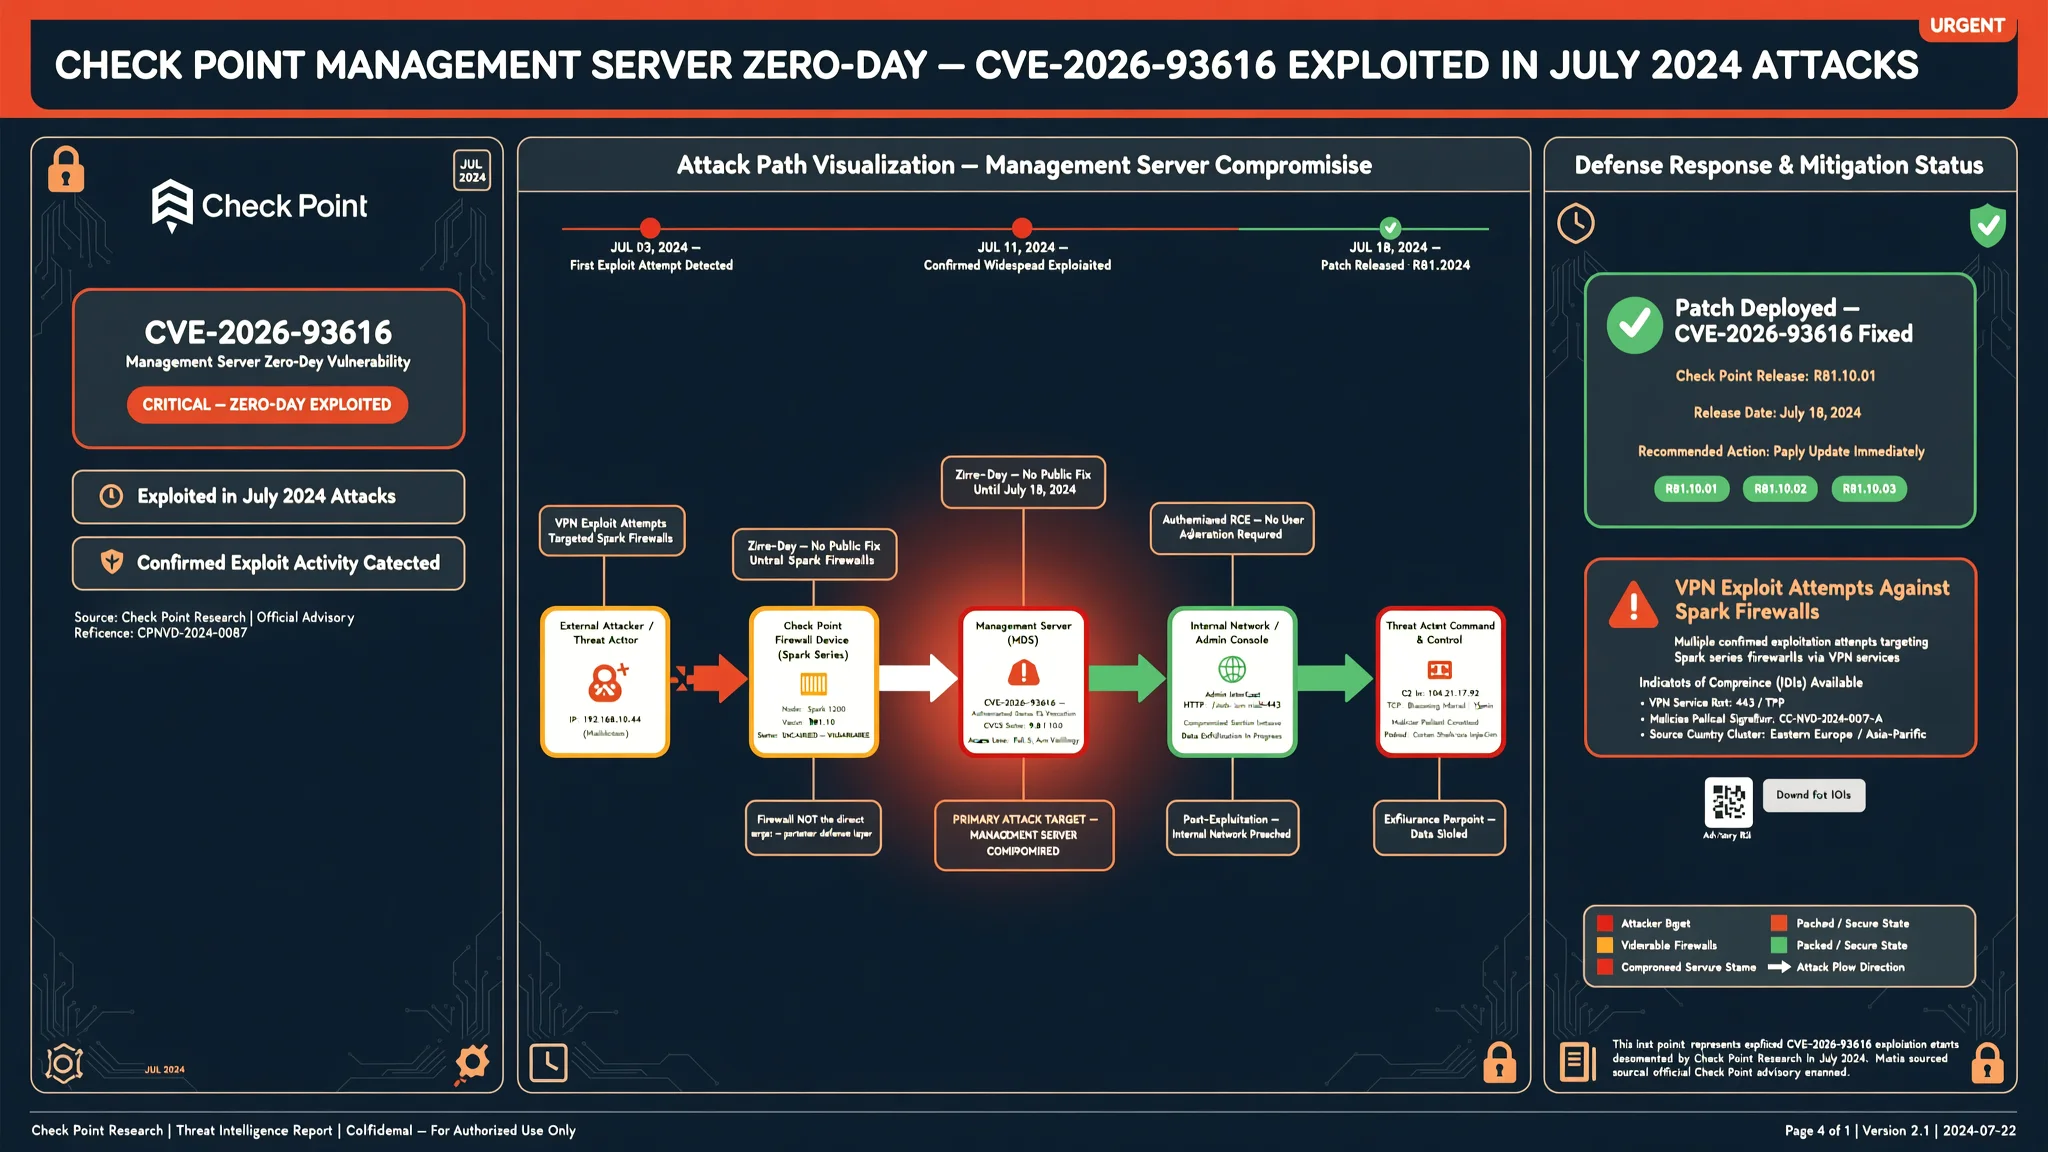Click the PRIMARY ATTACK TARGET label box
The width and height of the screenshot is (2048, 1152).
point(1024,835)
